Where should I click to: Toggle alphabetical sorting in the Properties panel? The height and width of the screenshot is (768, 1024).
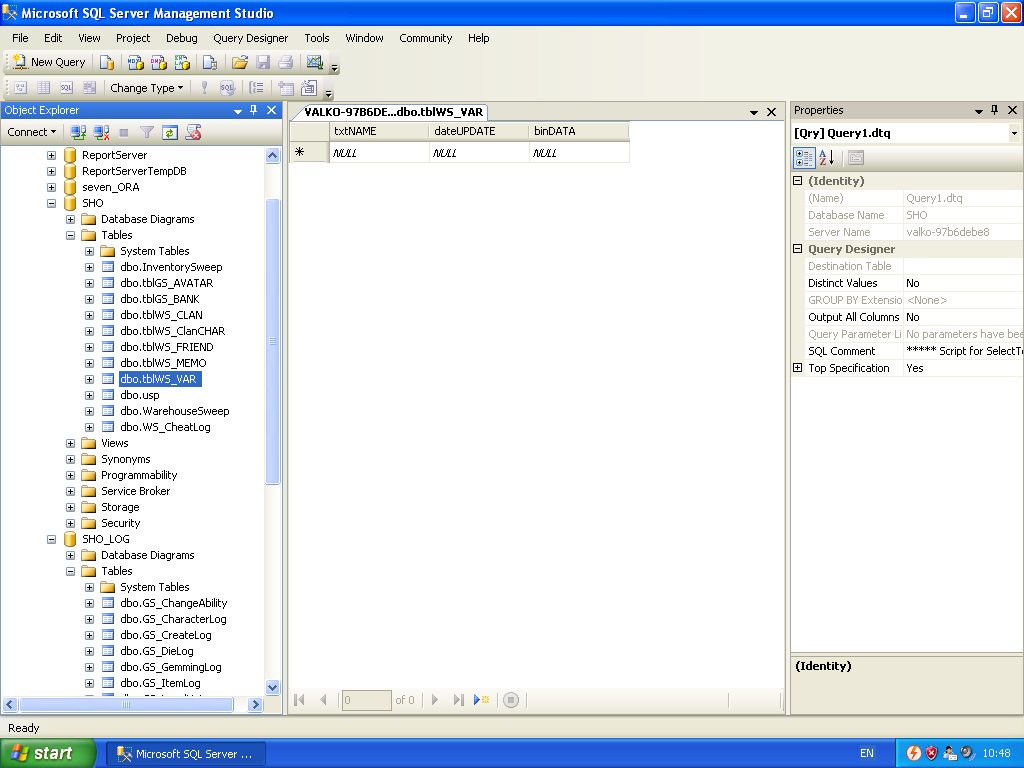pos(826,157)
